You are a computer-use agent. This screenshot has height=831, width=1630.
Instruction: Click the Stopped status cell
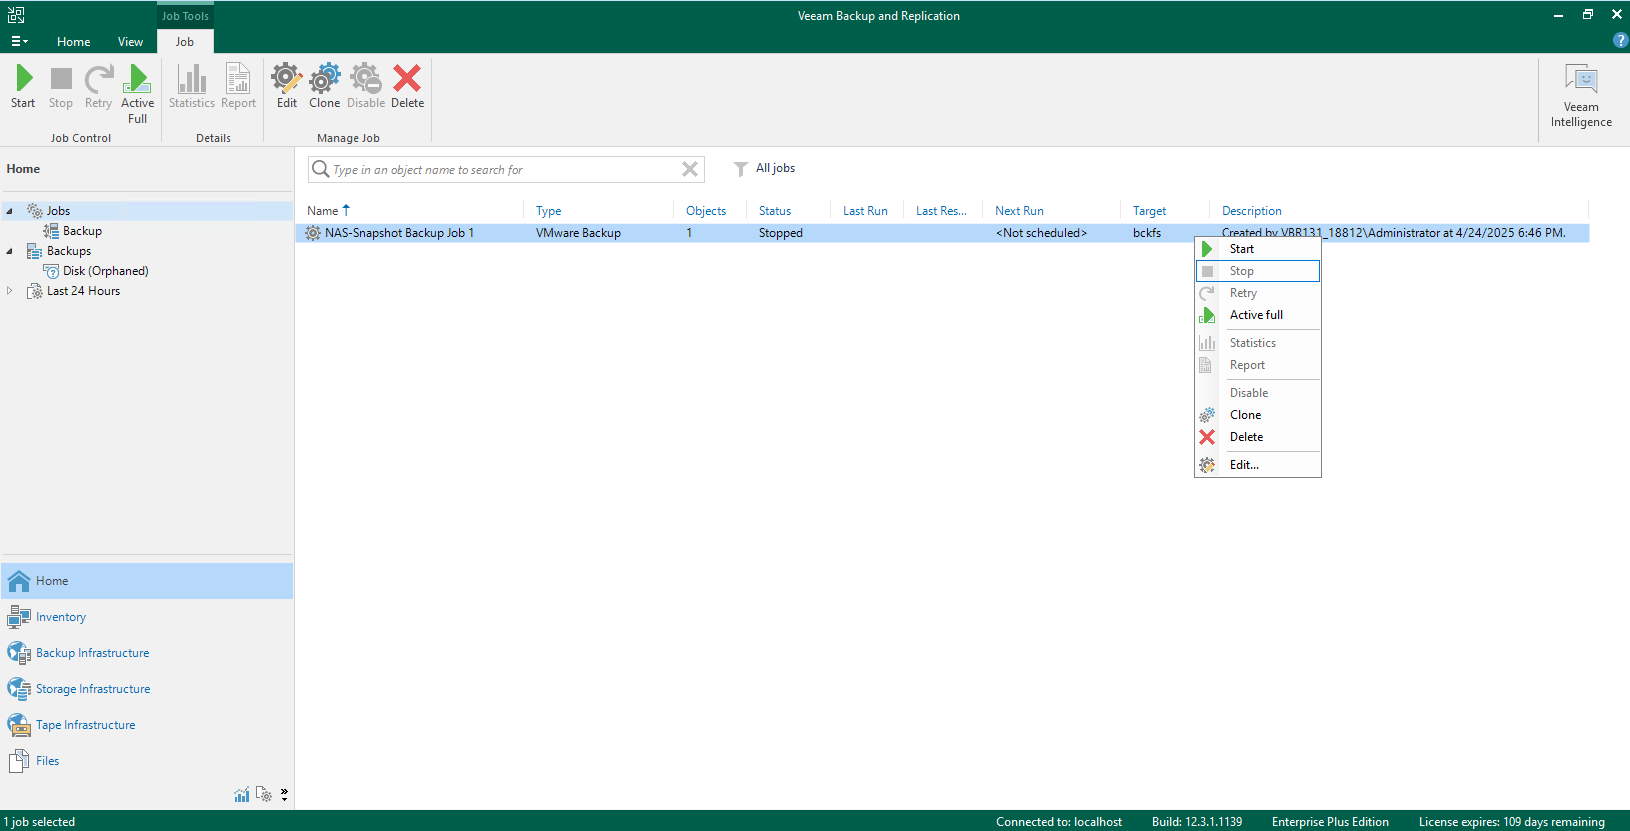pos(780,233)
